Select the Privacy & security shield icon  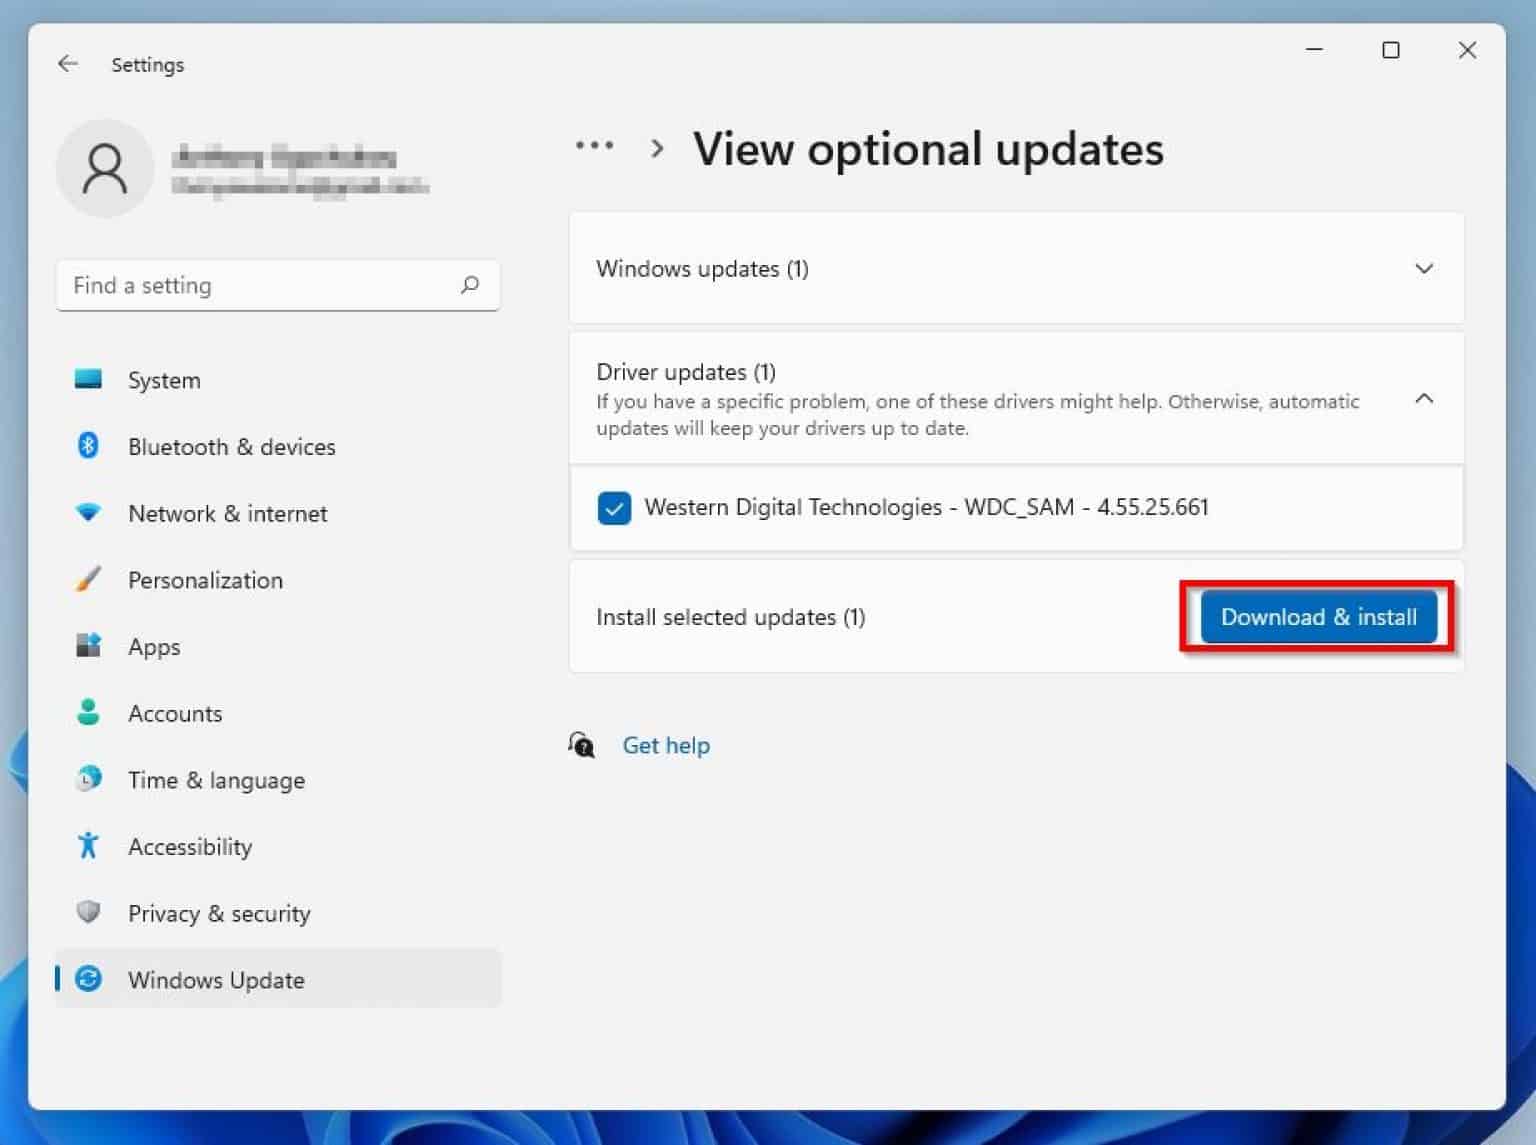(x=89, y=913)
